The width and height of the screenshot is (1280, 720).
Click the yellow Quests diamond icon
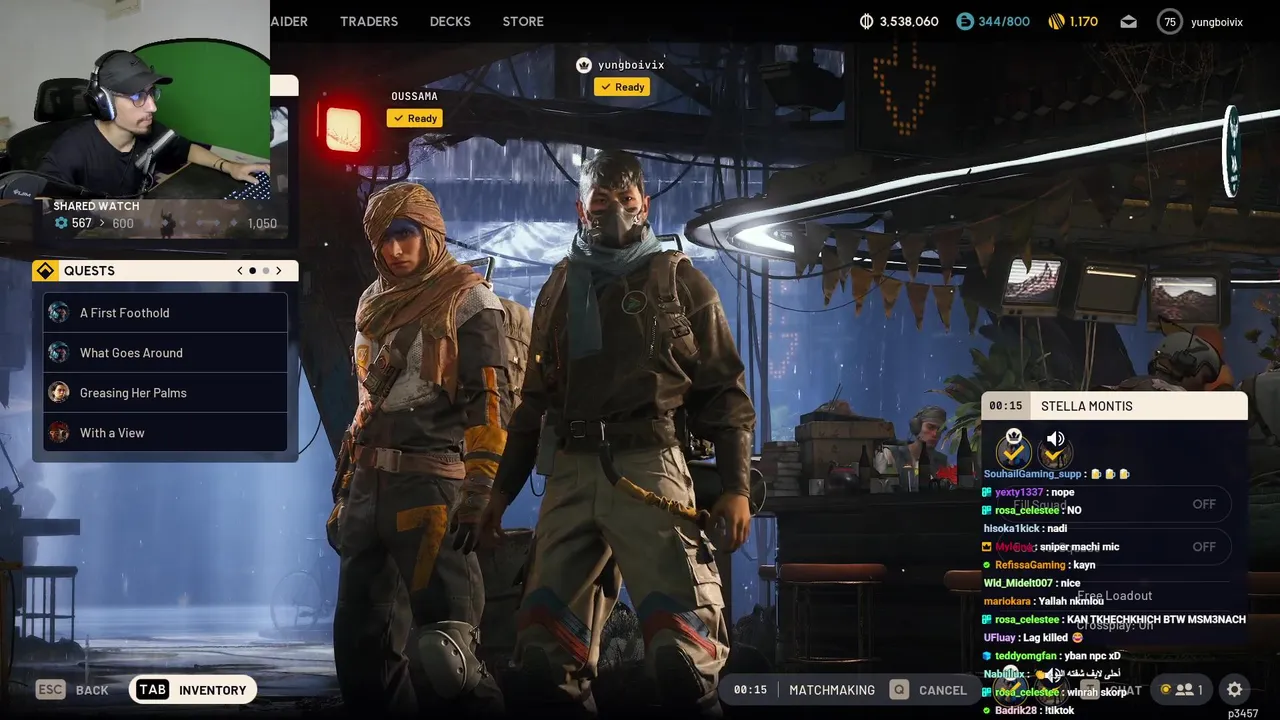click(45, 271)
